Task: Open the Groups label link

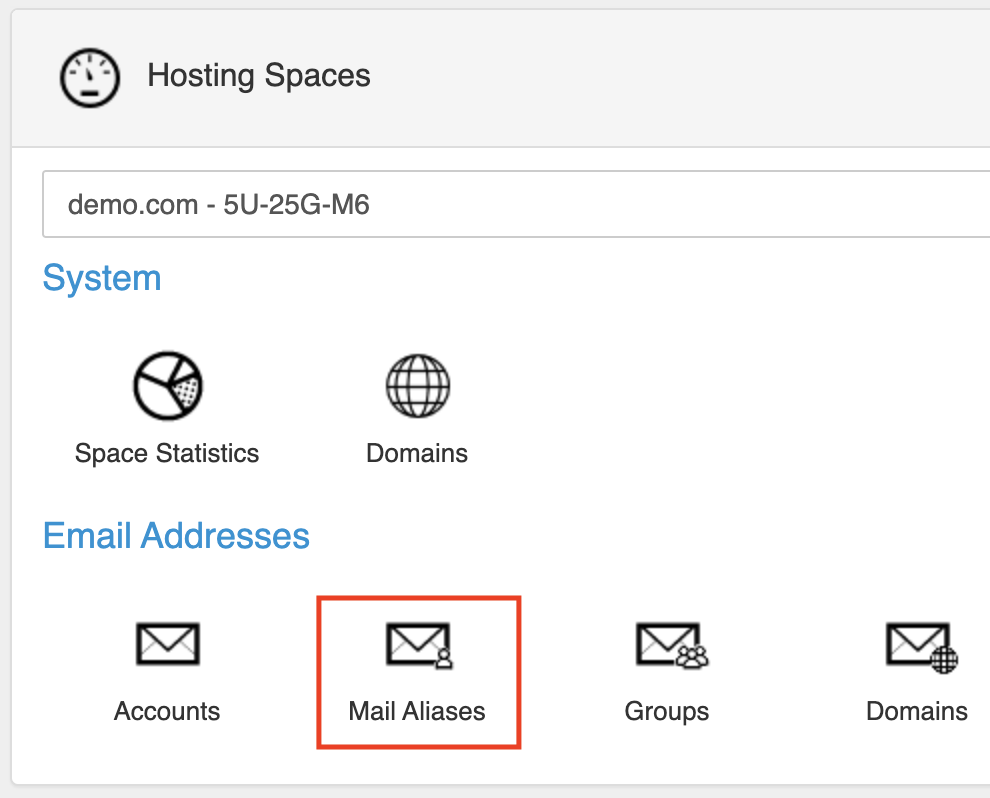Action: pos(667,712)
